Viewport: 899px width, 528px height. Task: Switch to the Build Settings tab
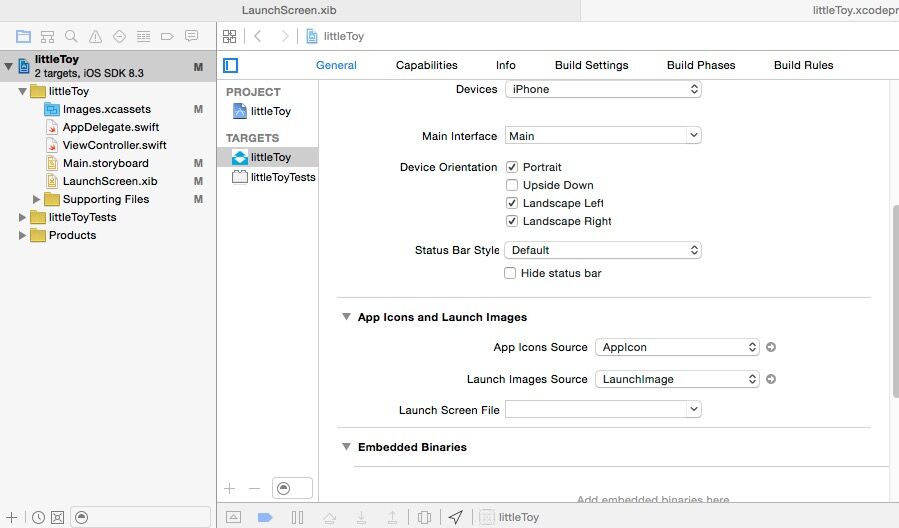coord(591,65)
